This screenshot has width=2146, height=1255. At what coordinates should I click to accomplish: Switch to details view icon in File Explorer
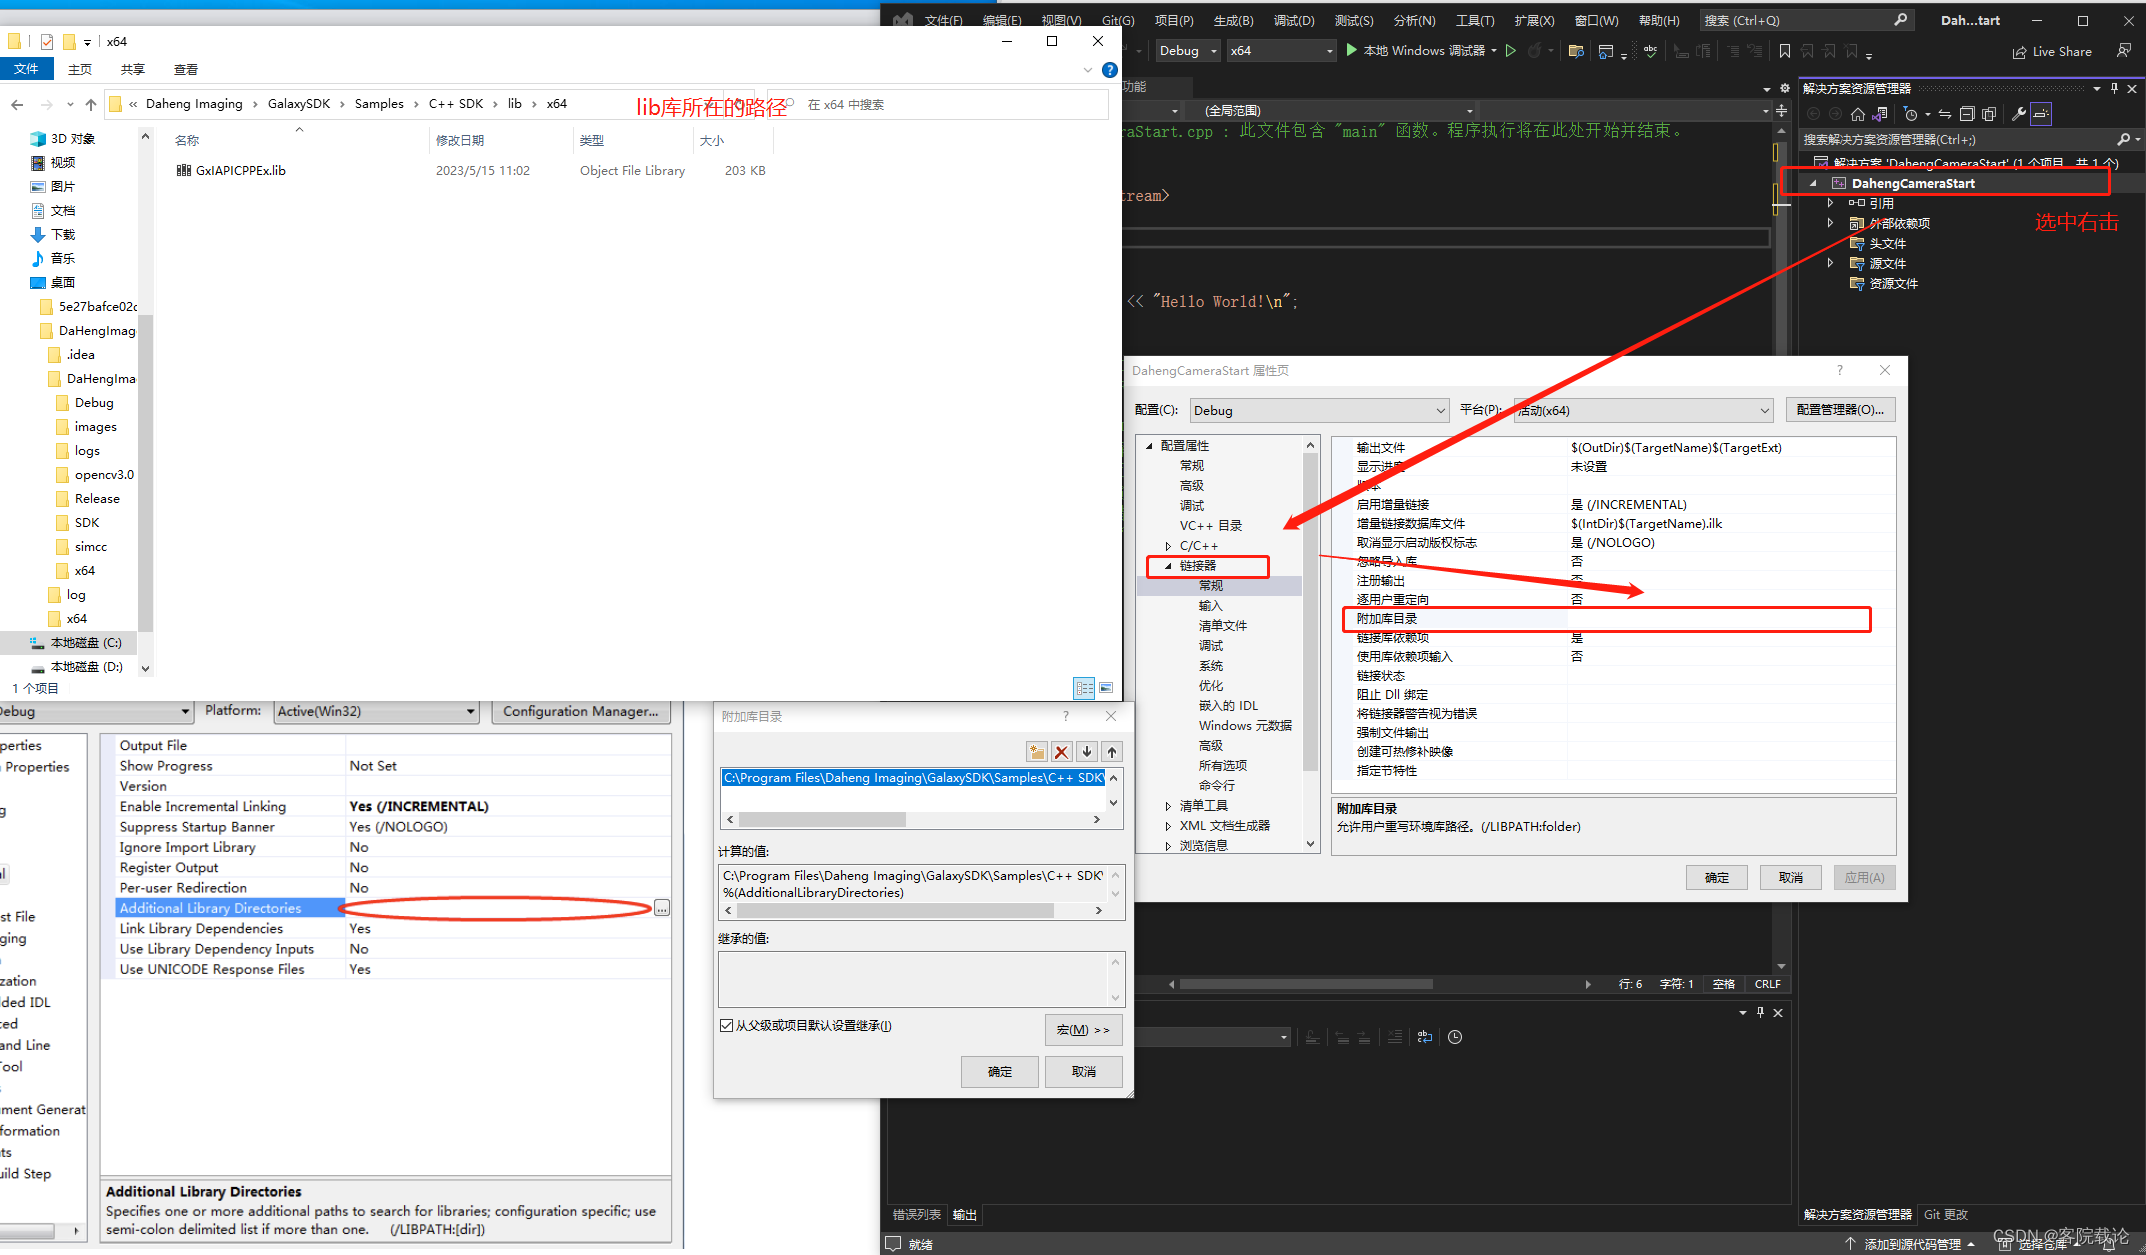point(1084,688)
